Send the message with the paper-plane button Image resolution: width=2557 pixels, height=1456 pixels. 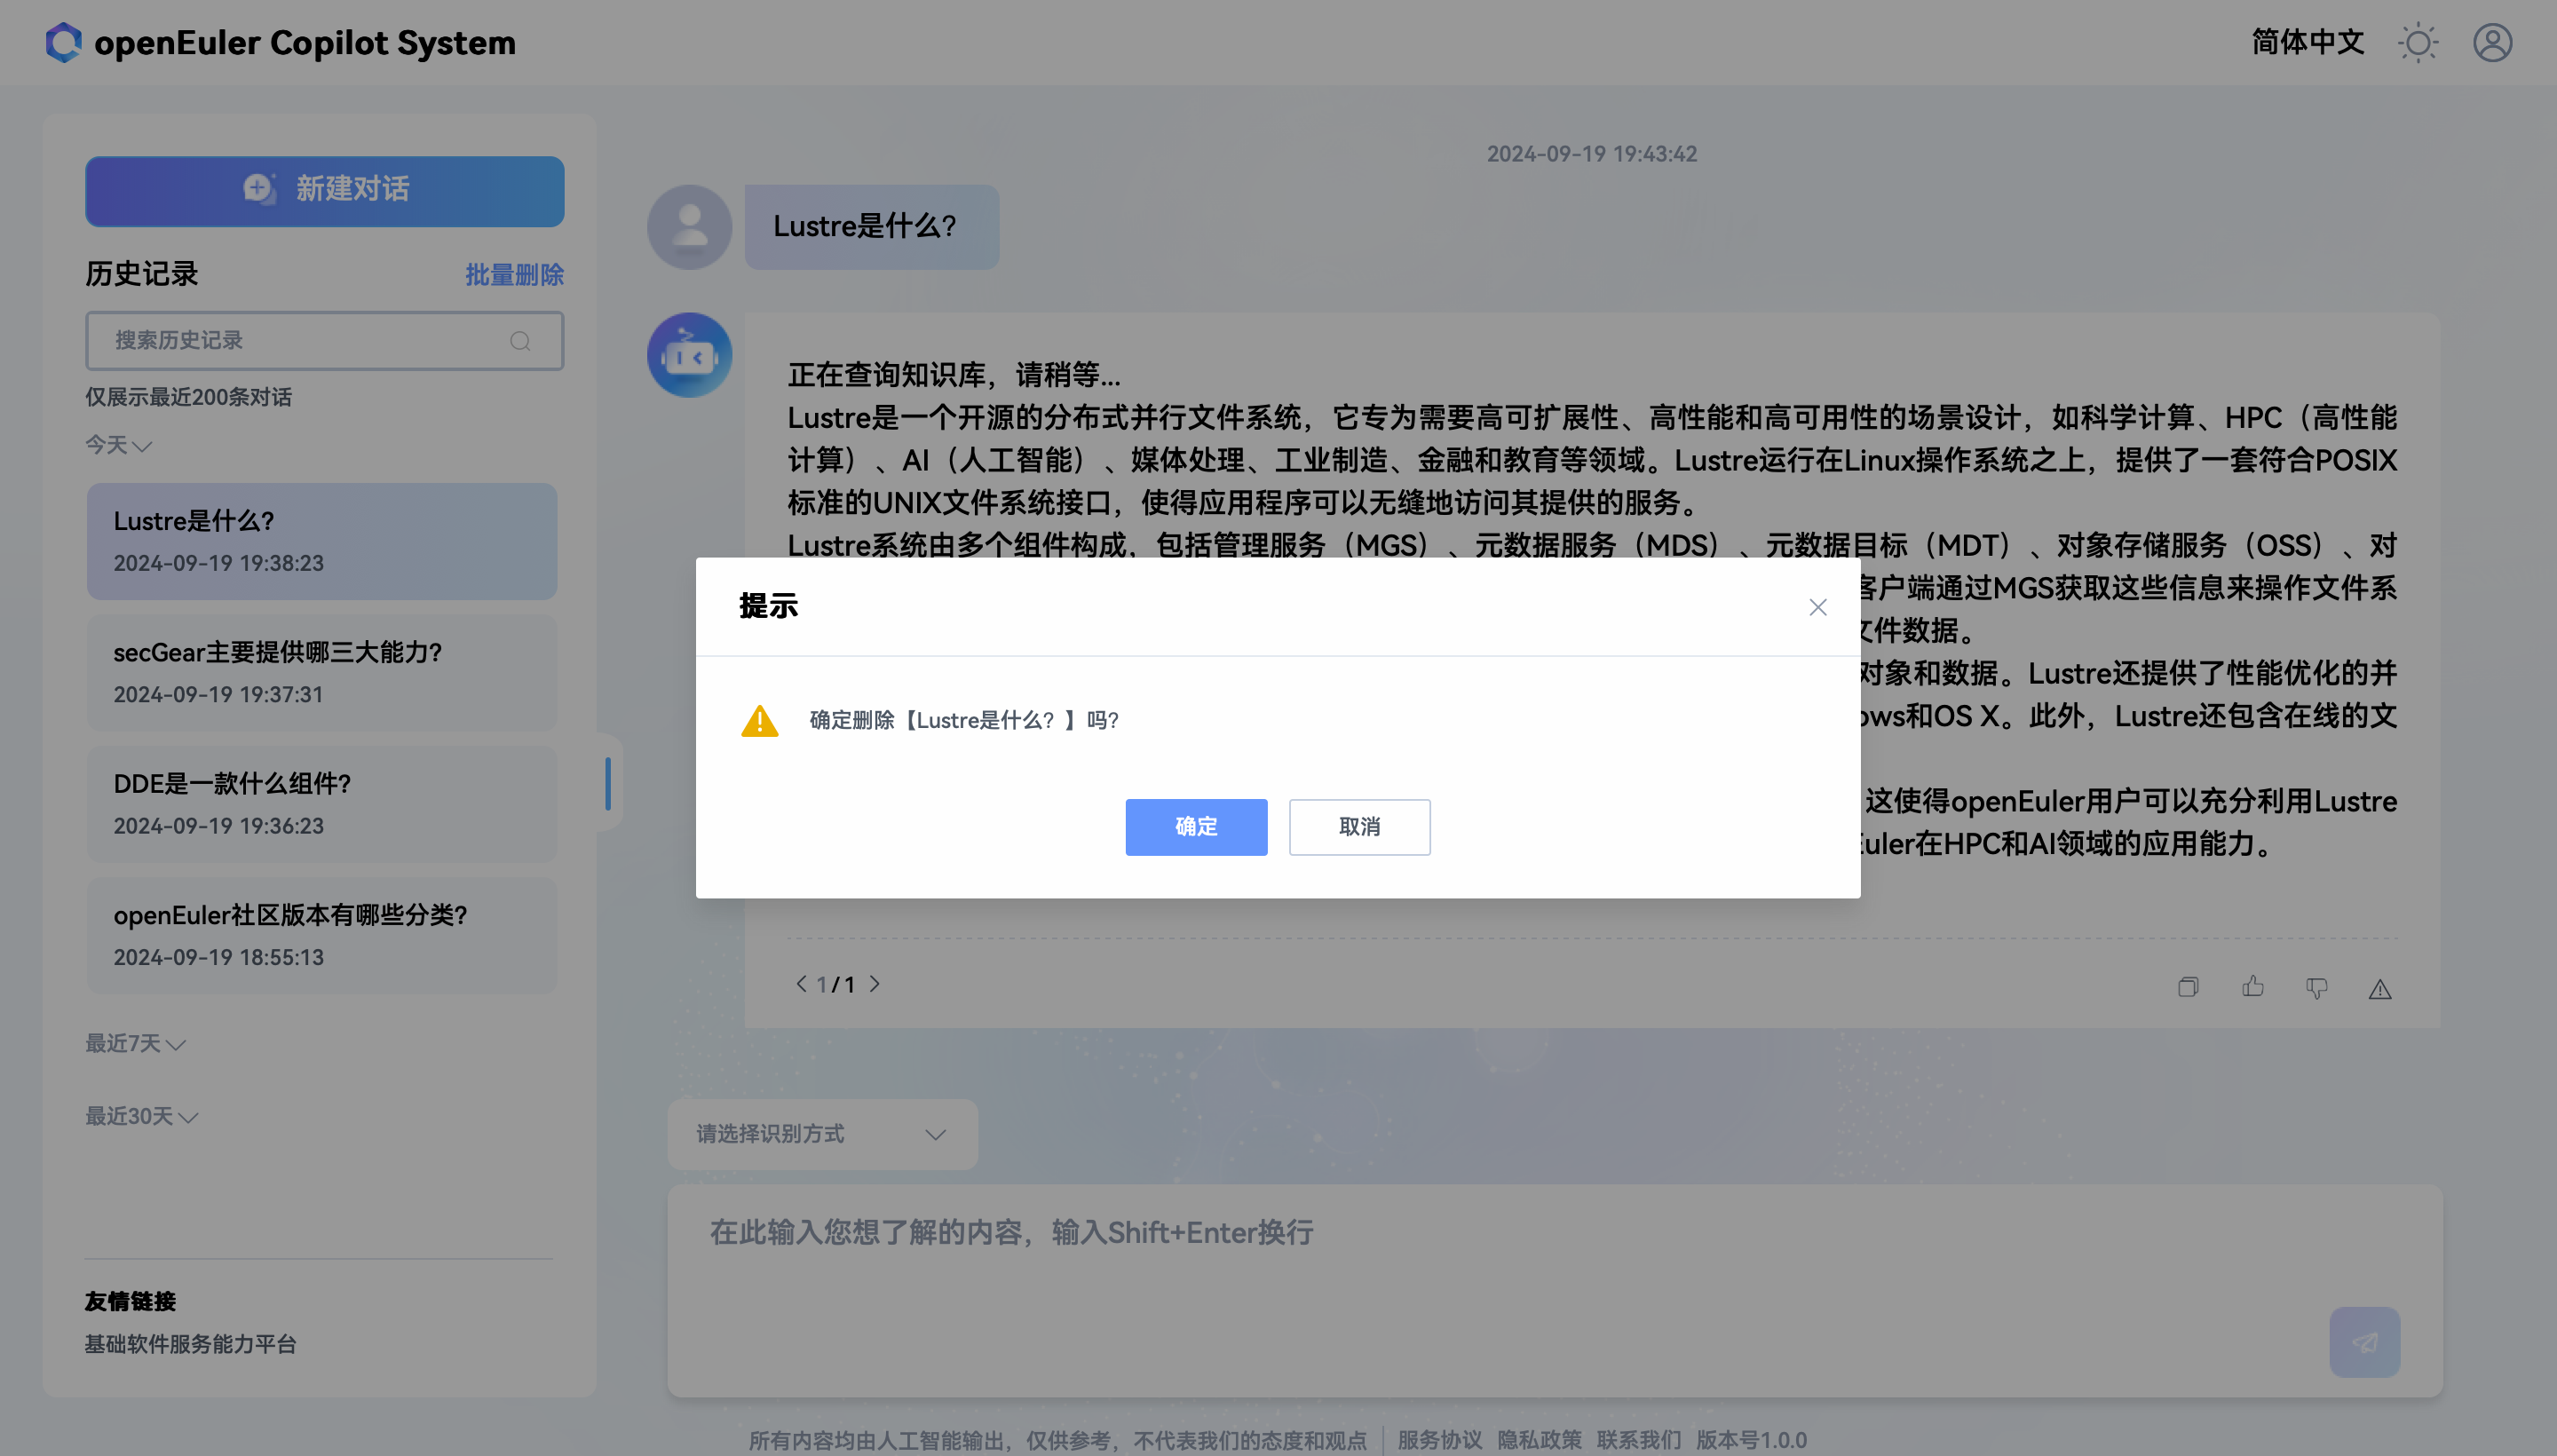point(2364,1341)
